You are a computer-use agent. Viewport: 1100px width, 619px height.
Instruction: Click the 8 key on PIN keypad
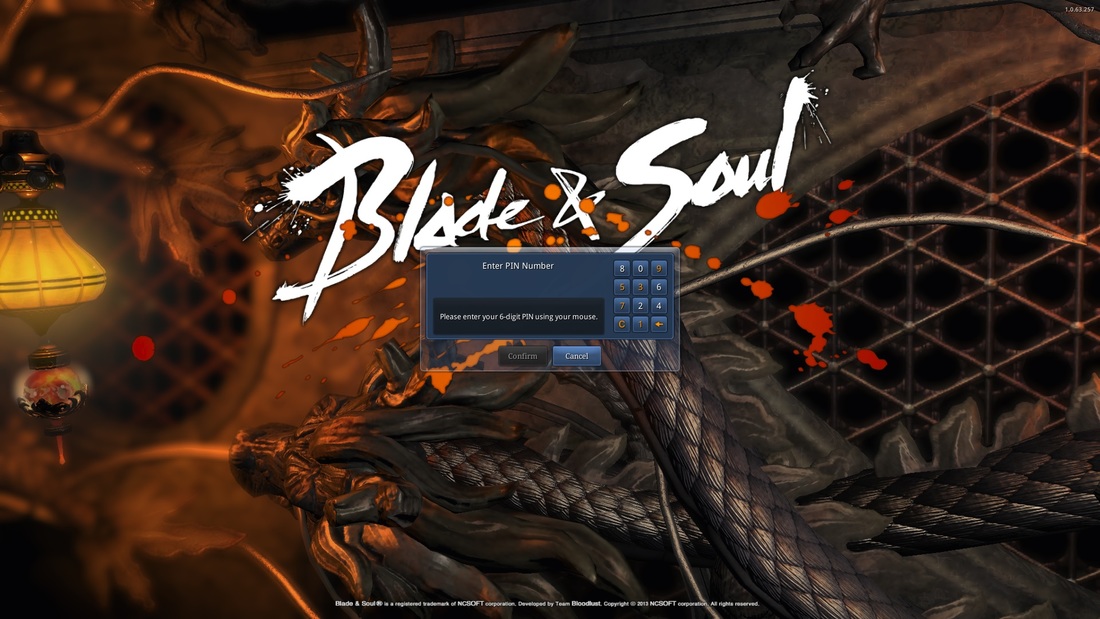coord(622,268)
